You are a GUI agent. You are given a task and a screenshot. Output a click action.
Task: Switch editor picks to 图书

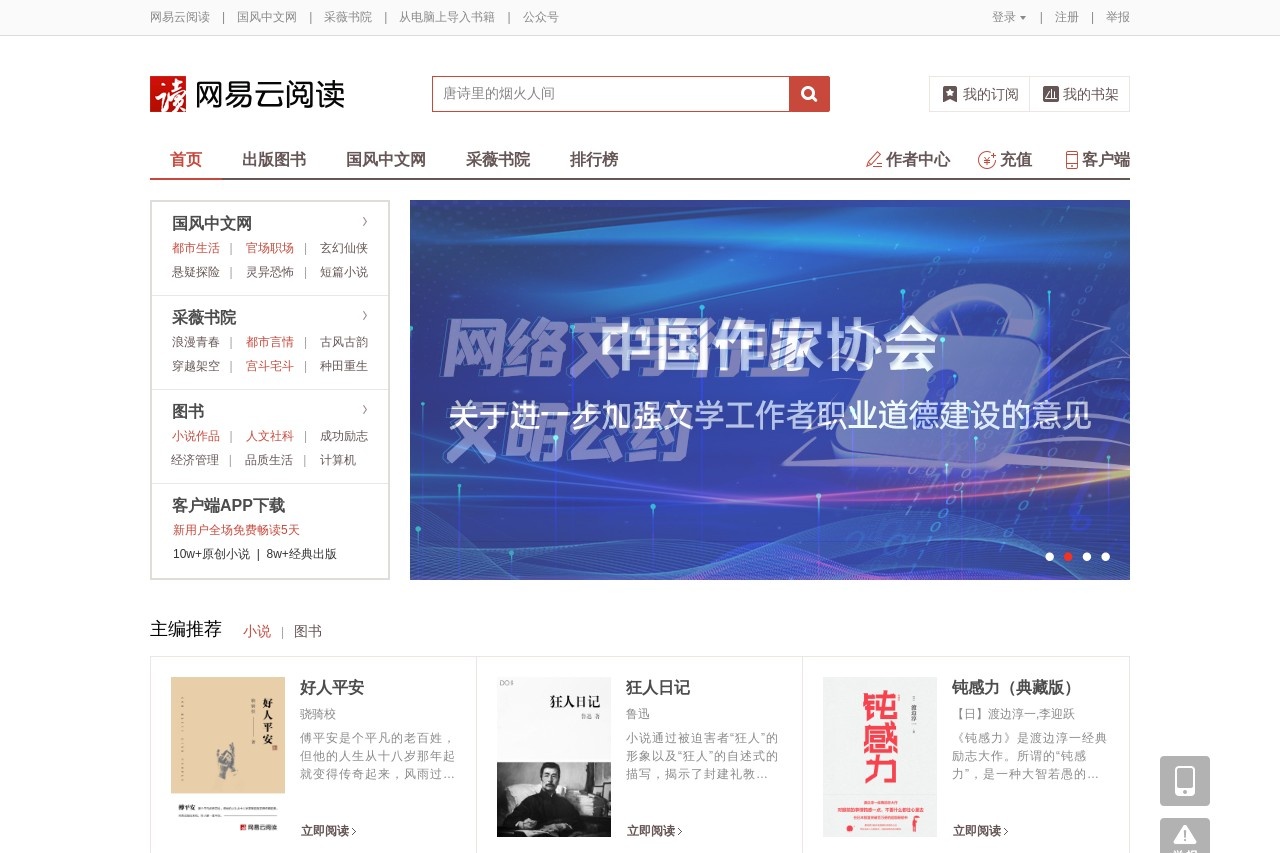(308, 631)
